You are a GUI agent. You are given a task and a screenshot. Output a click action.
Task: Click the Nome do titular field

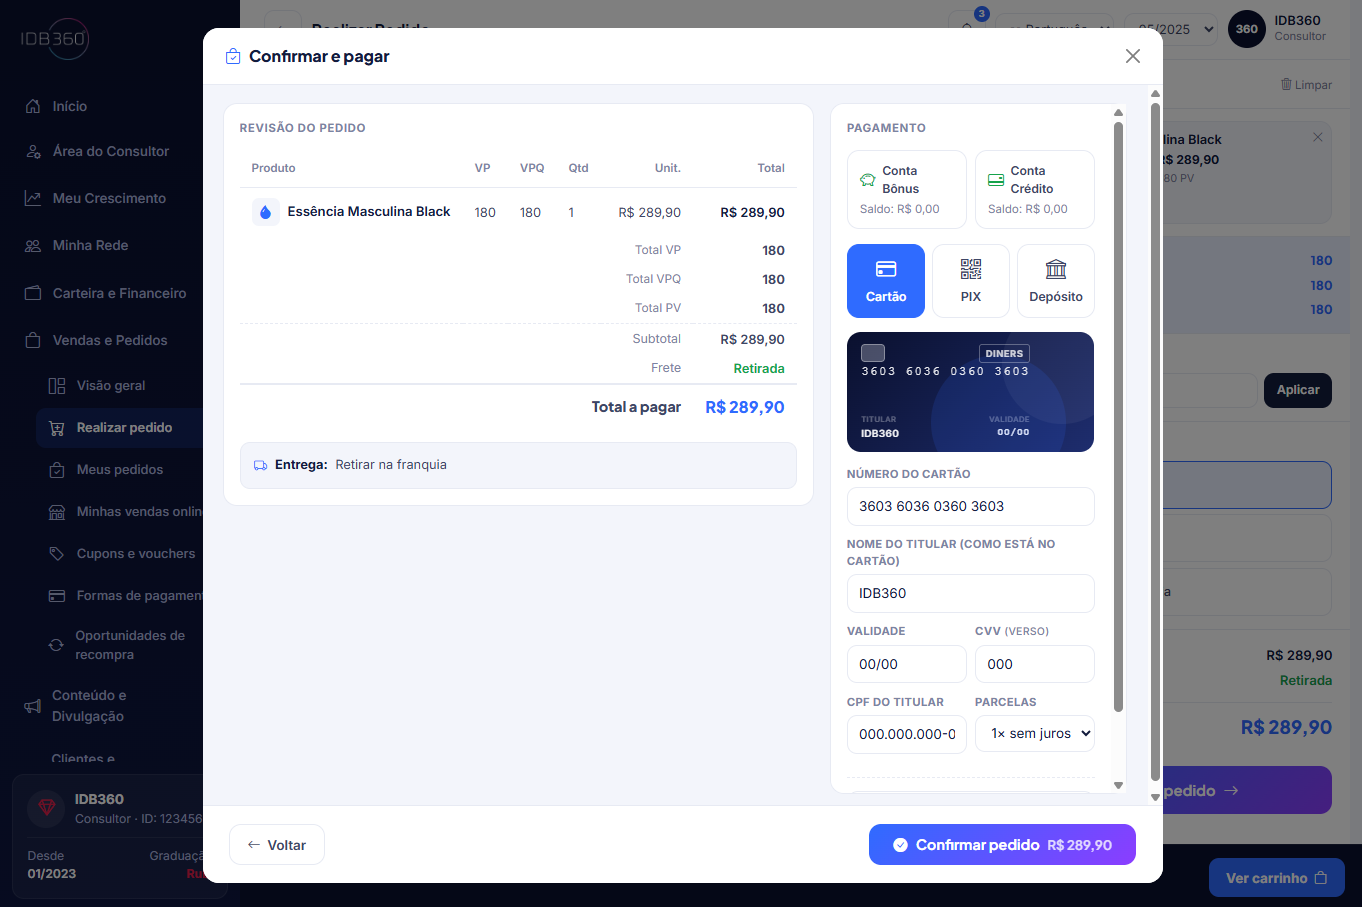[x=971, y=593]
